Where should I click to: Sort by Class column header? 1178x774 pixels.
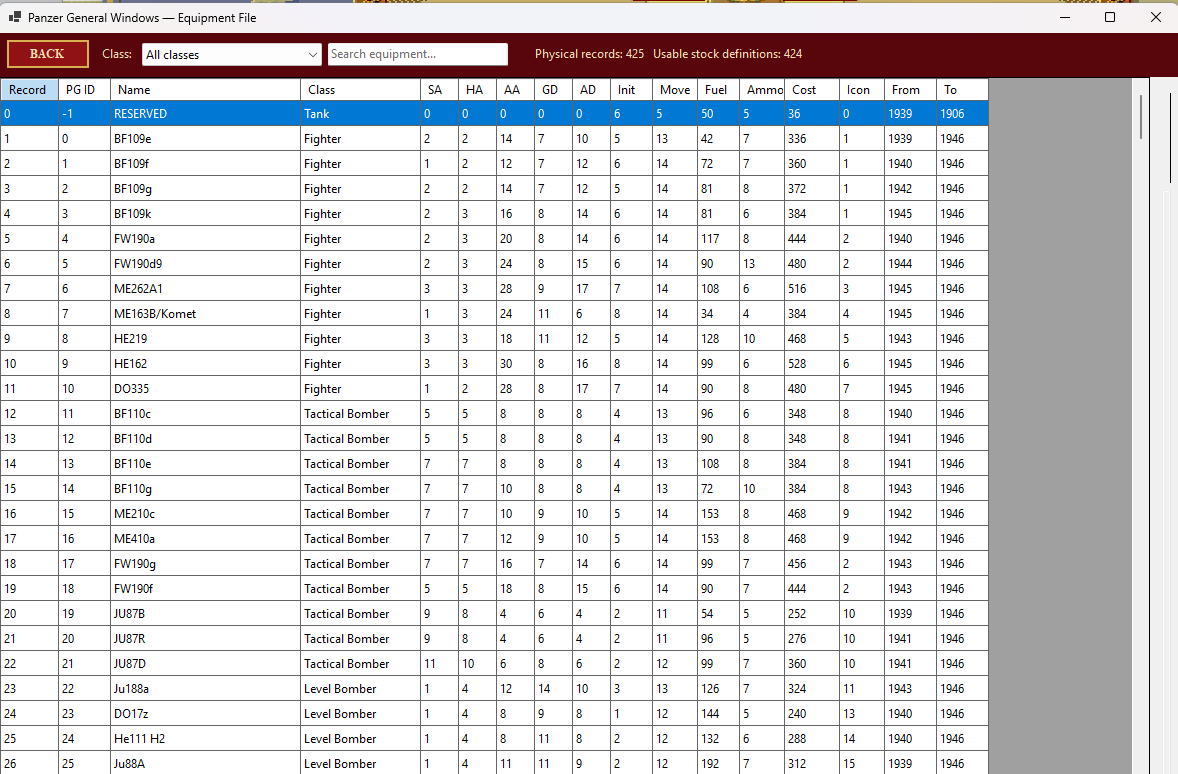click(x=361, y=89)
